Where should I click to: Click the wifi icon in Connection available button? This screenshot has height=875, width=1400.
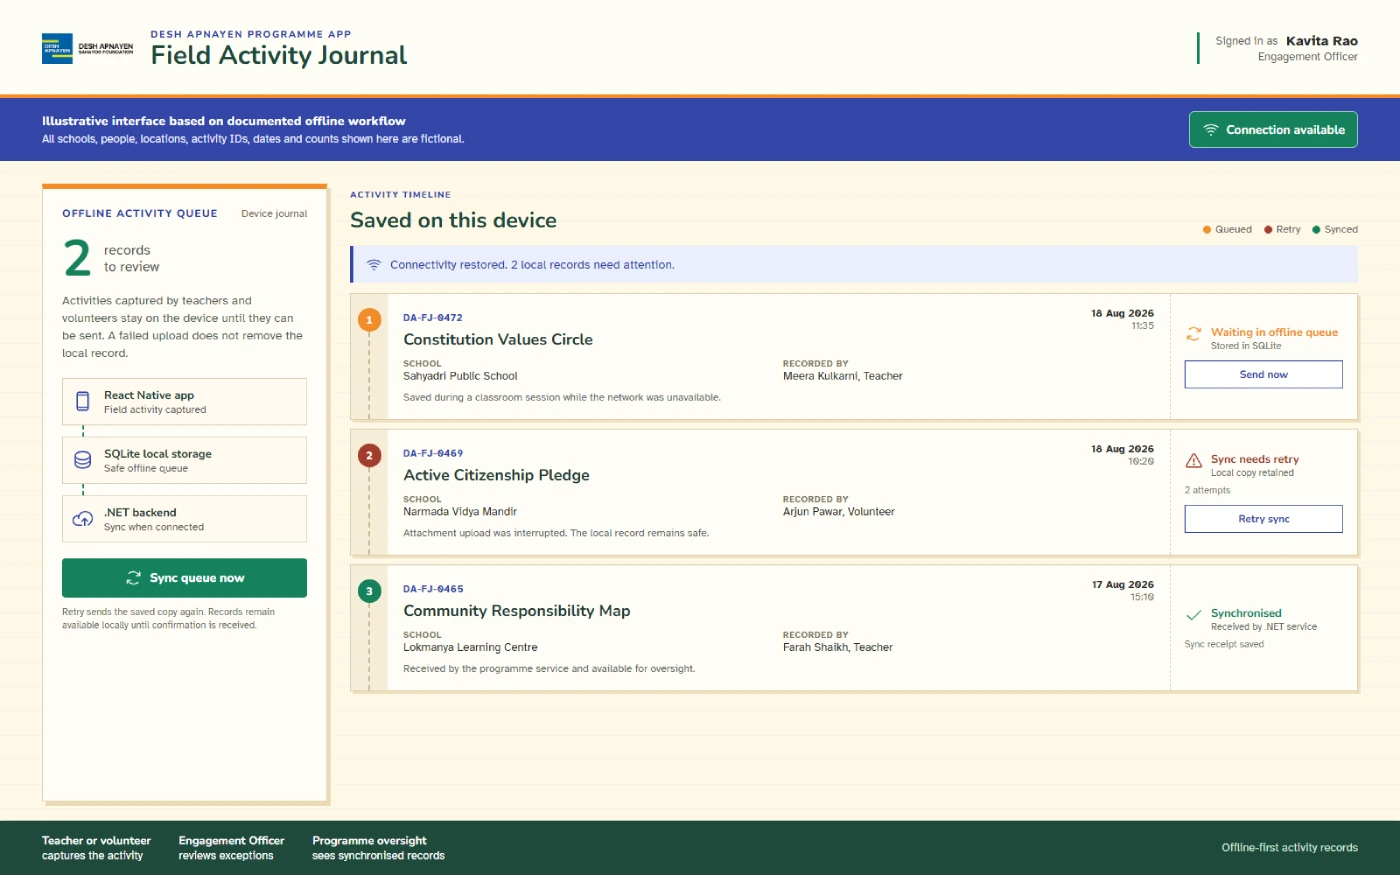coord(1211,130)
